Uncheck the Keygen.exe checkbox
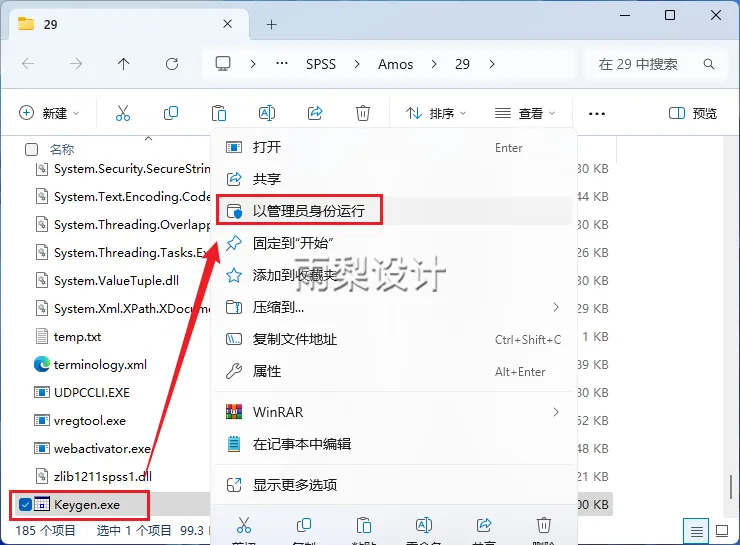Viewport: 740px width, 545px height. click(25, 504)
